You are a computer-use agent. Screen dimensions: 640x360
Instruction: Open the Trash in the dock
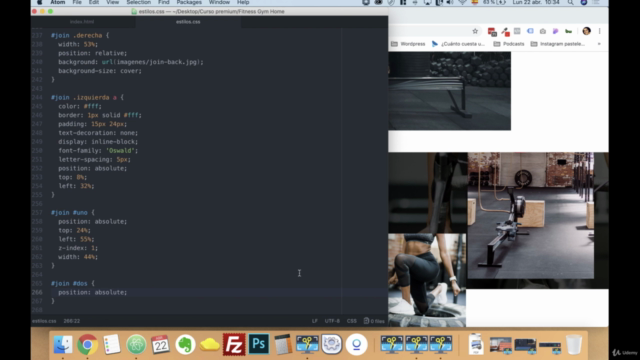574,345
